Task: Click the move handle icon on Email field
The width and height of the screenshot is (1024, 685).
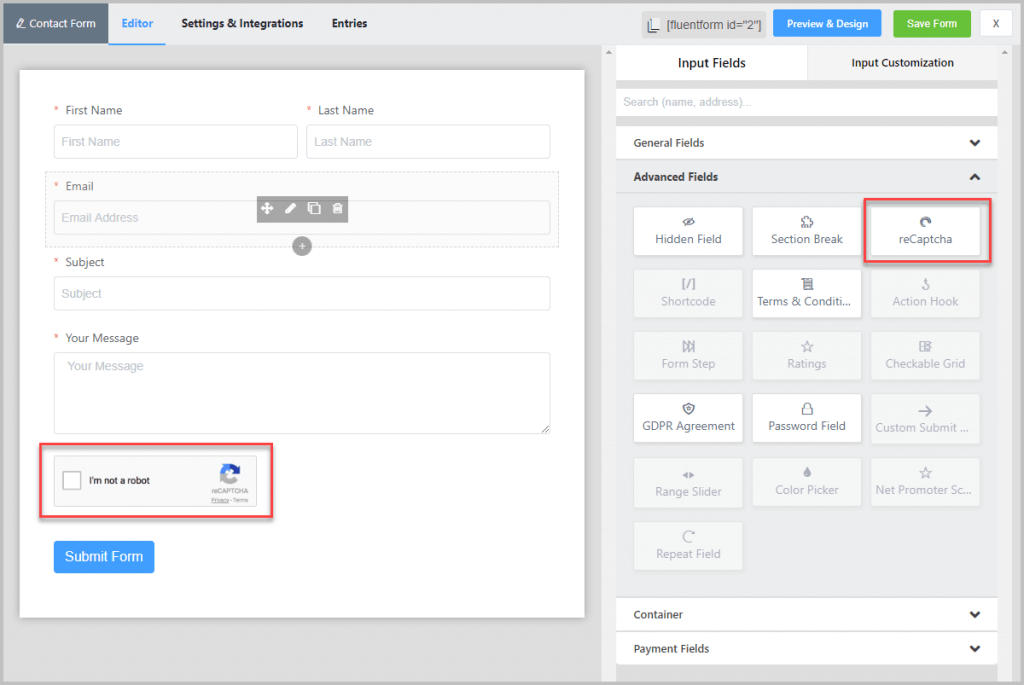Action: click(x=267, y=208)
